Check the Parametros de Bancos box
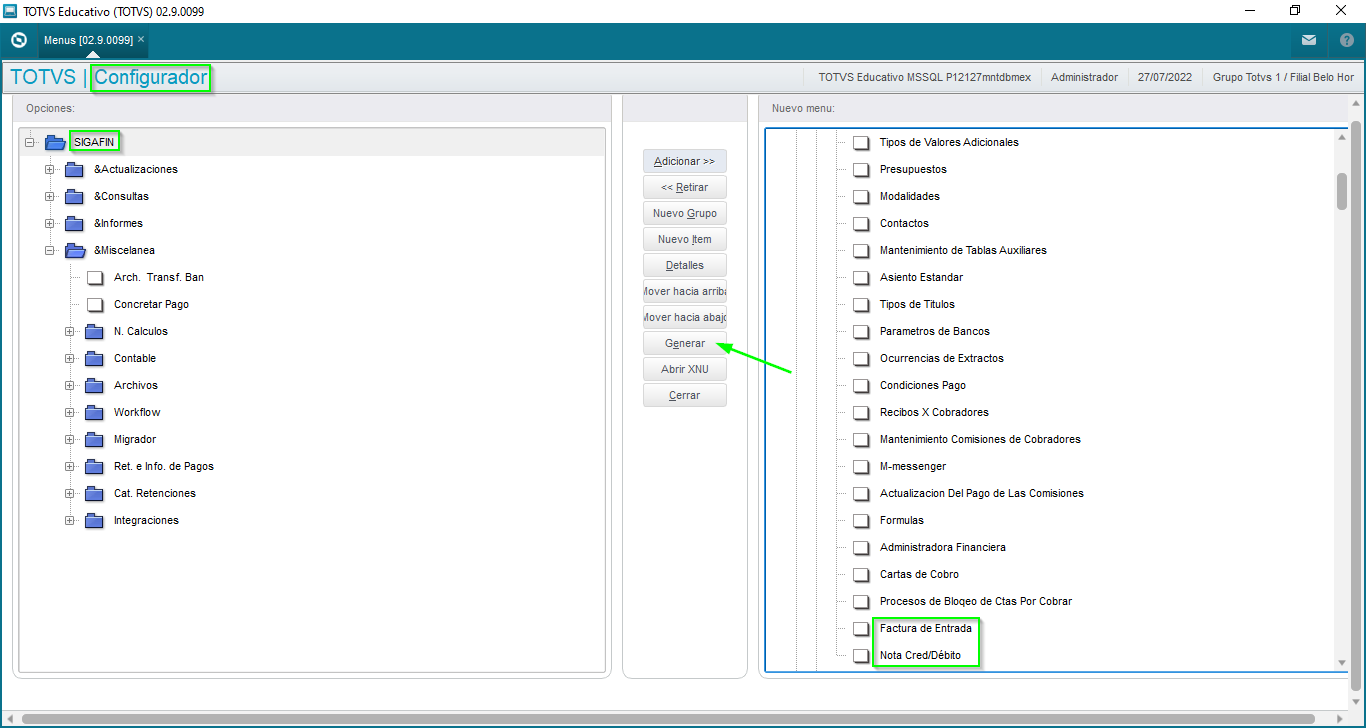The width and height of the screenshot is (1366, 728). [x=861, y=331]
